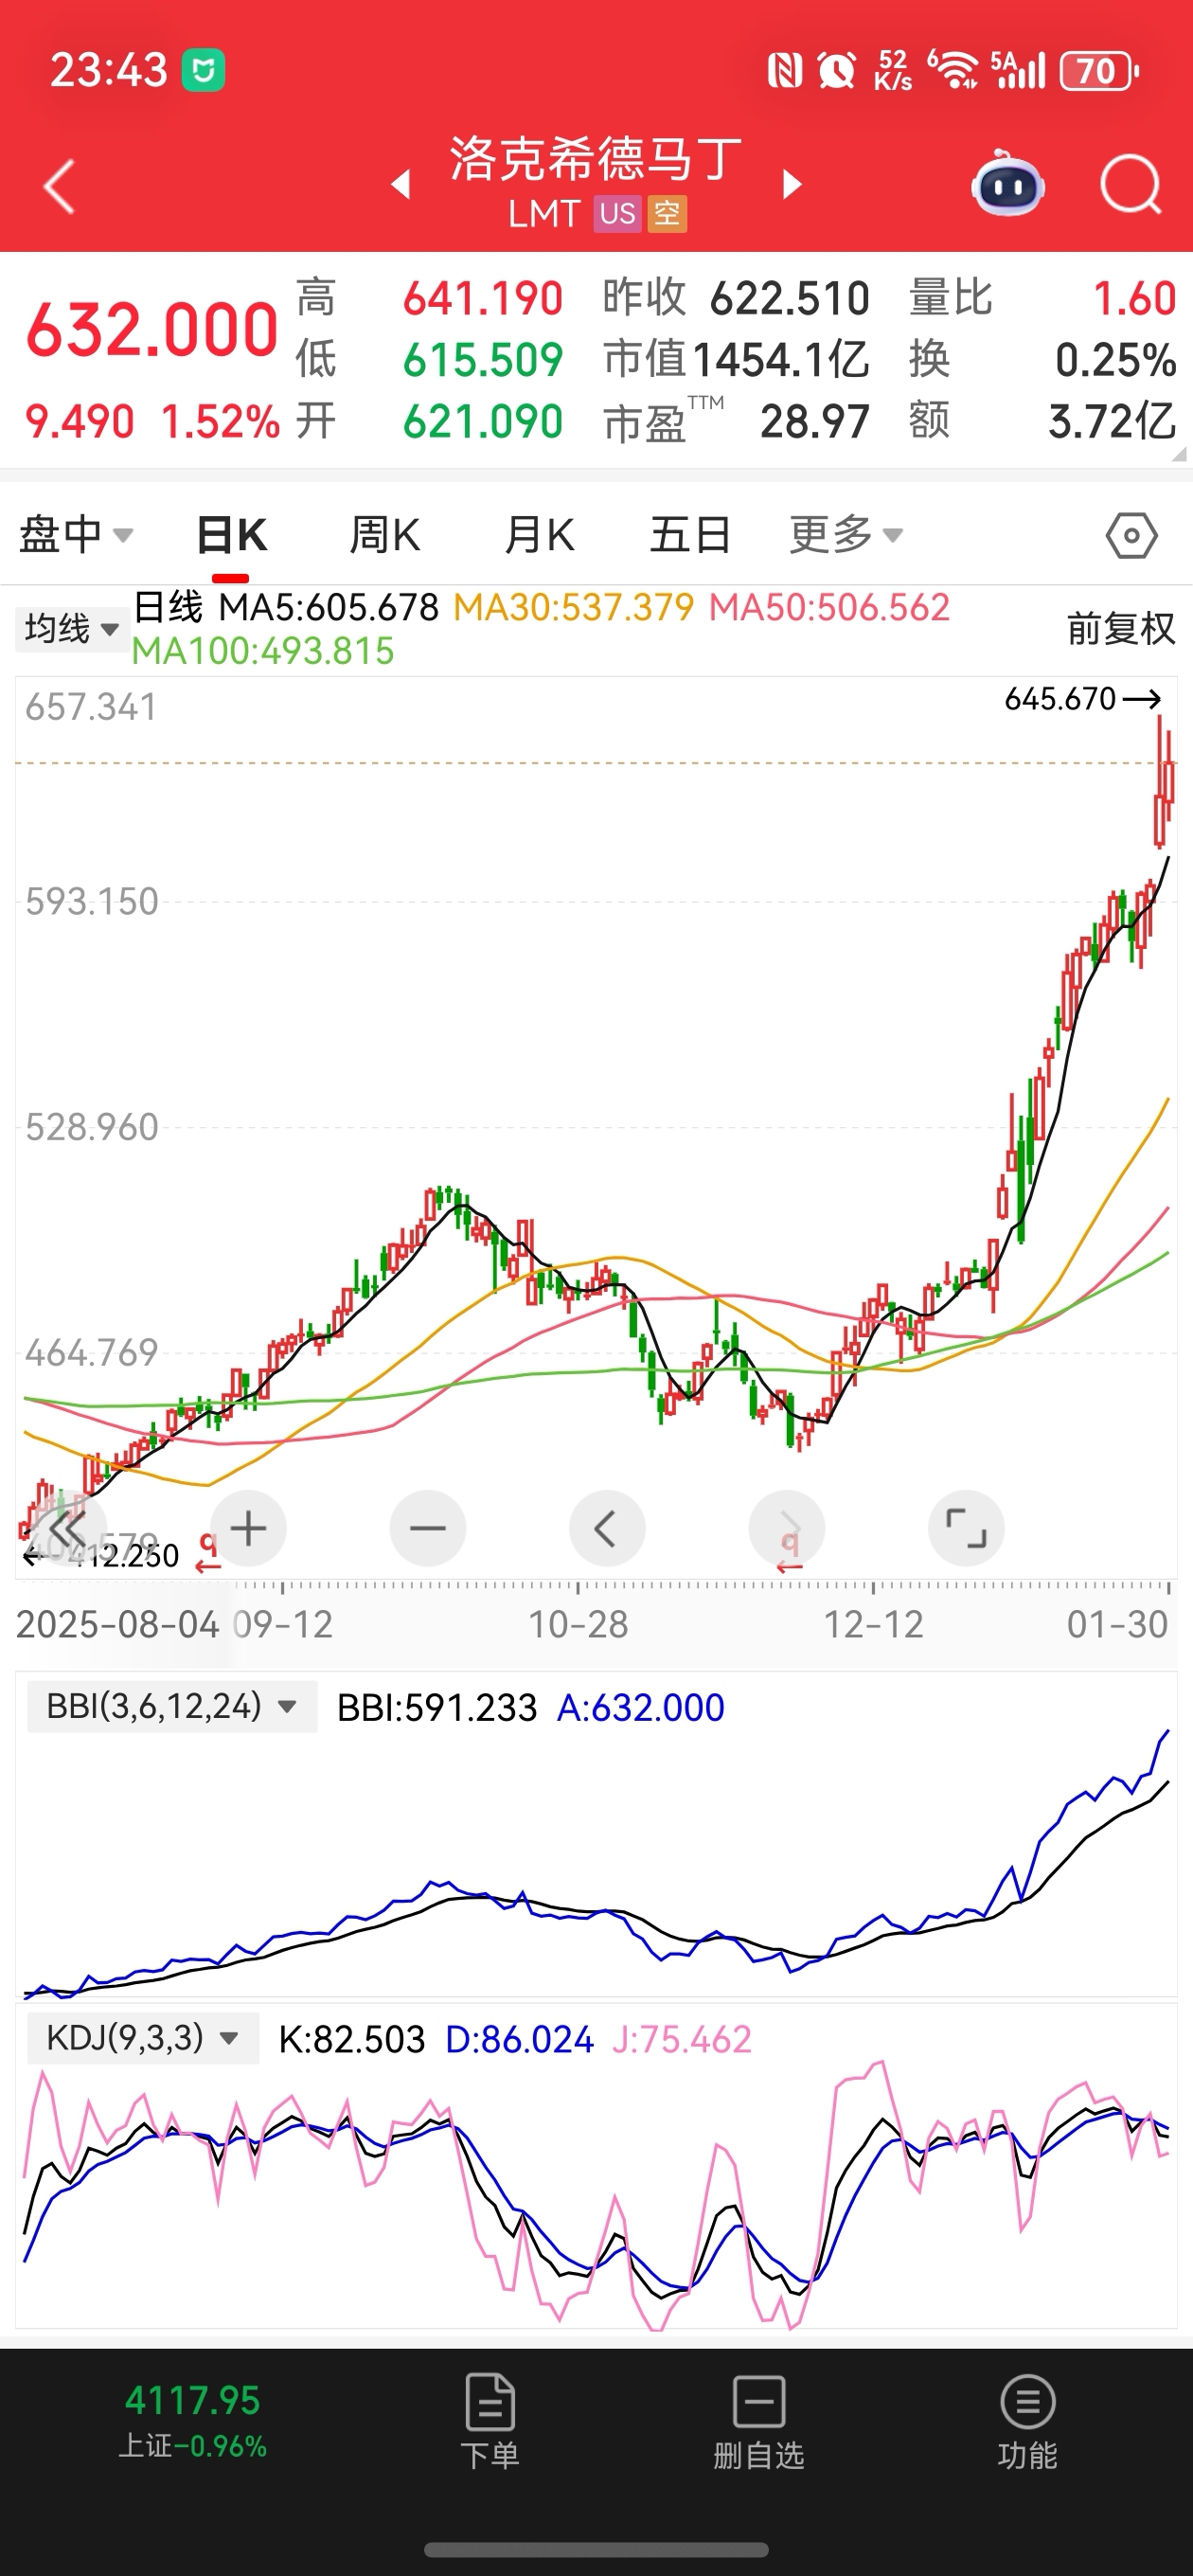This screenshot has height=2576, width=1193.
Task: Tap the 空 short-selling badge
Action: pos(667,214)
